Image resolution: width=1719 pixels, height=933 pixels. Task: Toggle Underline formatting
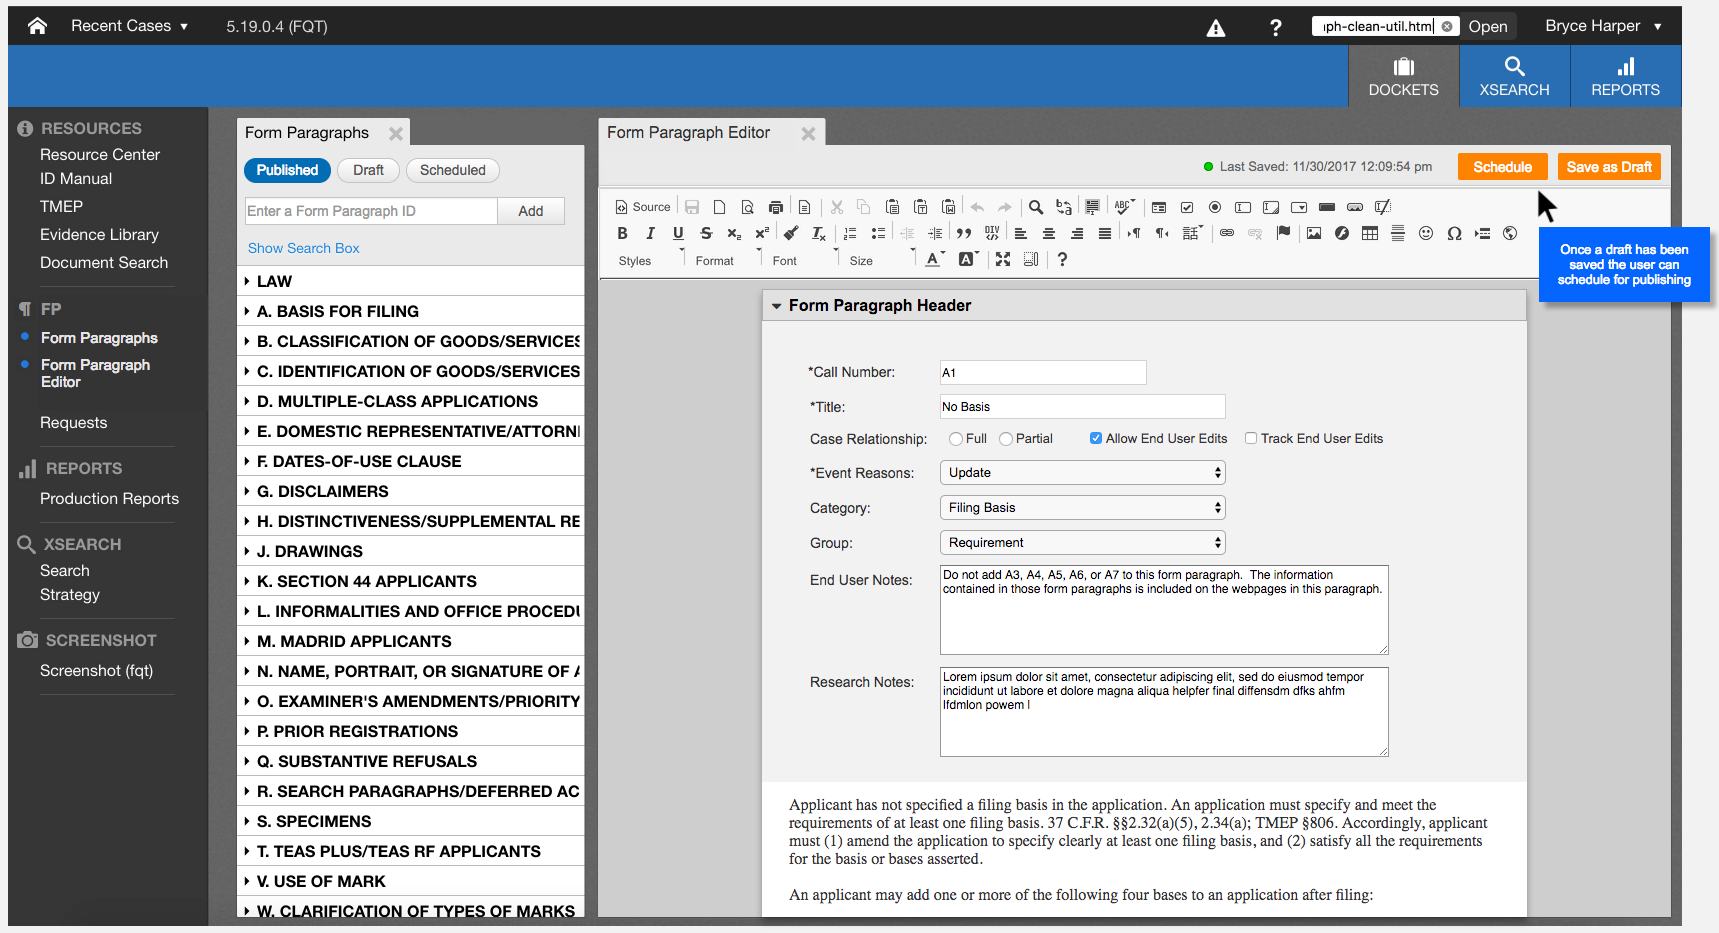[678, 233]
